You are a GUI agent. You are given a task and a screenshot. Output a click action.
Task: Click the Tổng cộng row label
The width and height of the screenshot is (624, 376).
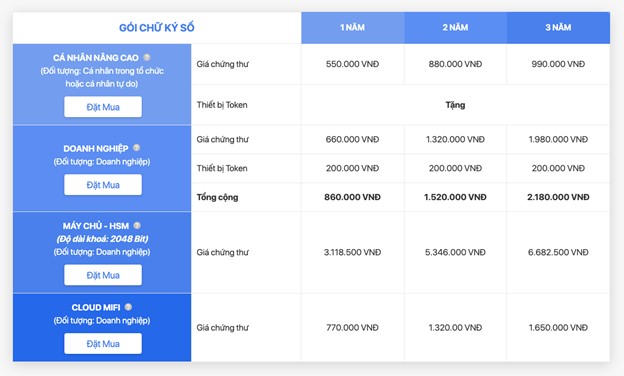217,197
